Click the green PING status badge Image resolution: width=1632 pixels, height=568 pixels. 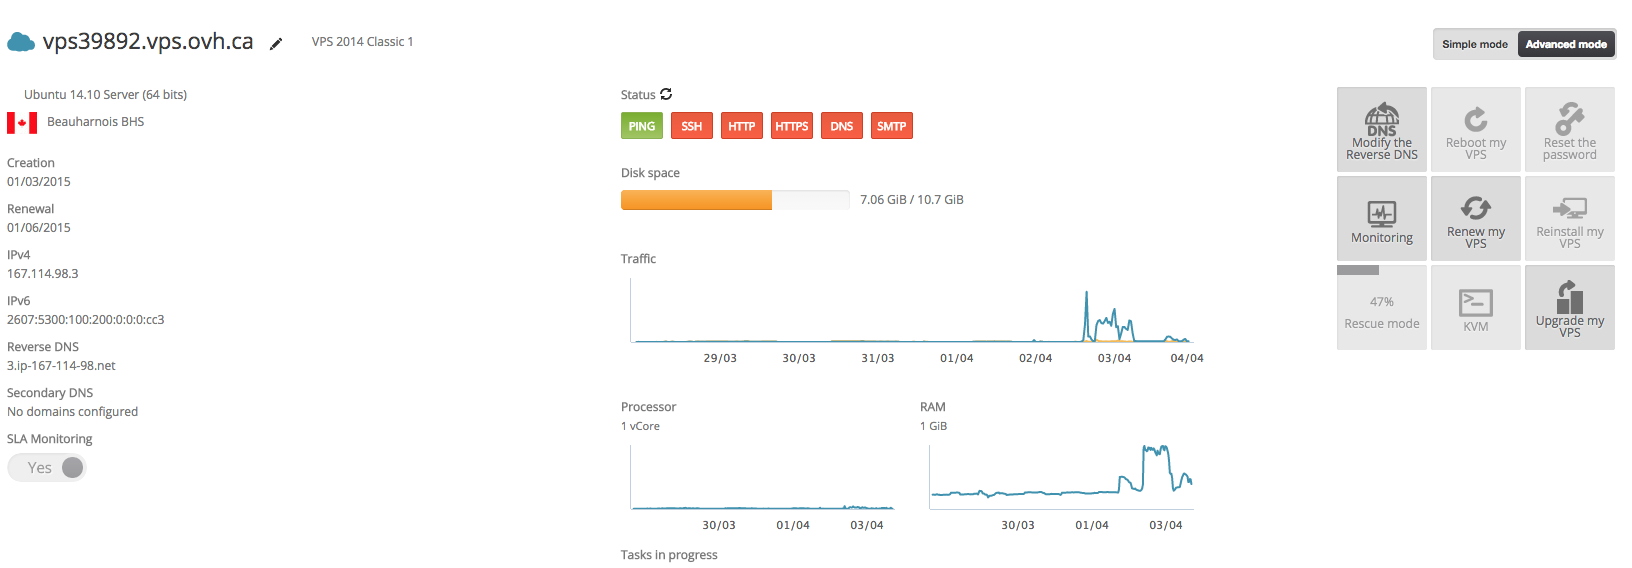pos(641,126)
